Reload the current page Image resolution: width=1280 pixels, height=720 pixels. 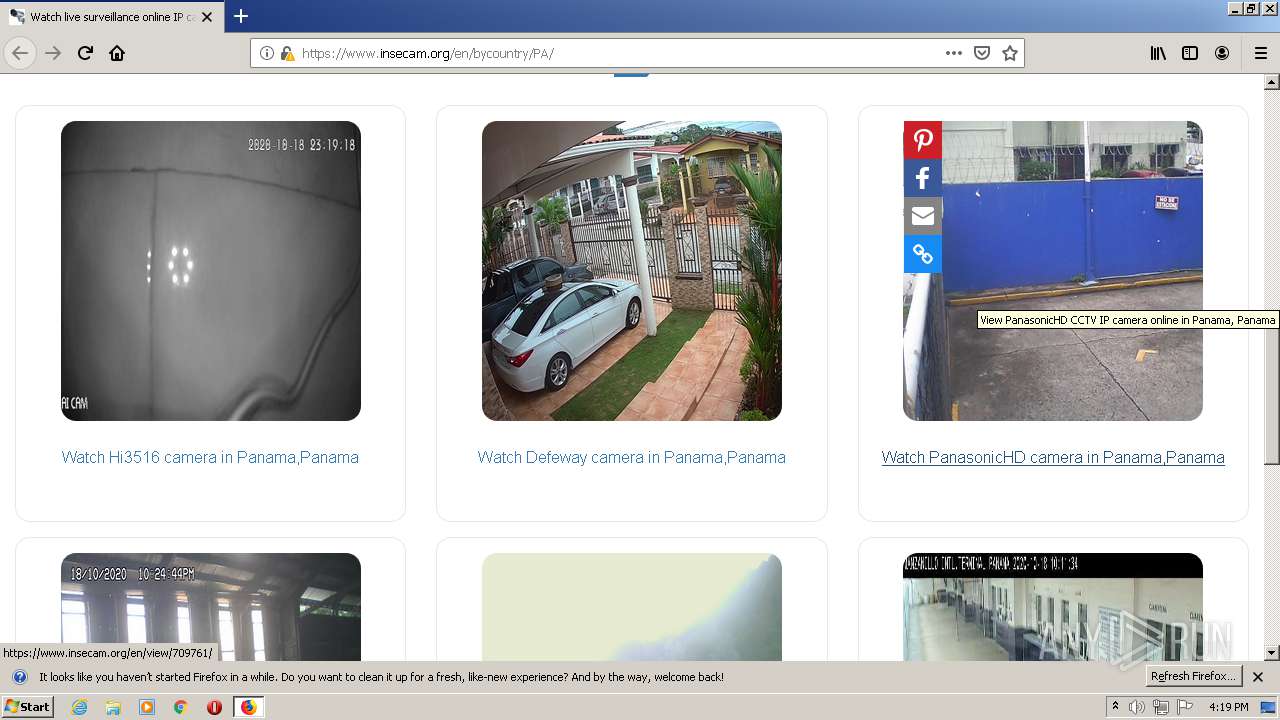point(85,53)
